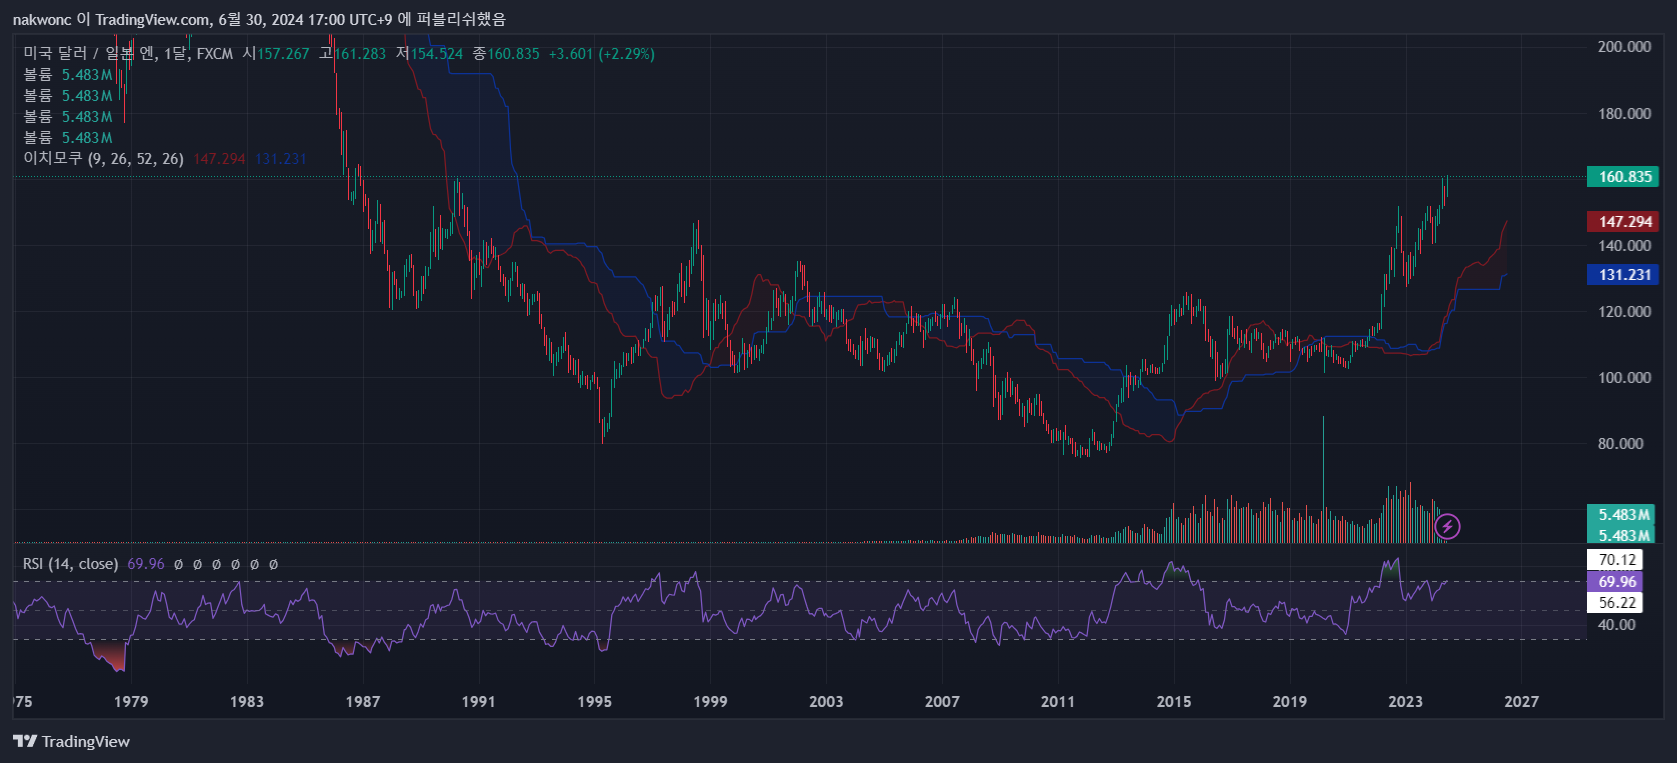Click the green 160.835 price axis label

click(1623, 177)
